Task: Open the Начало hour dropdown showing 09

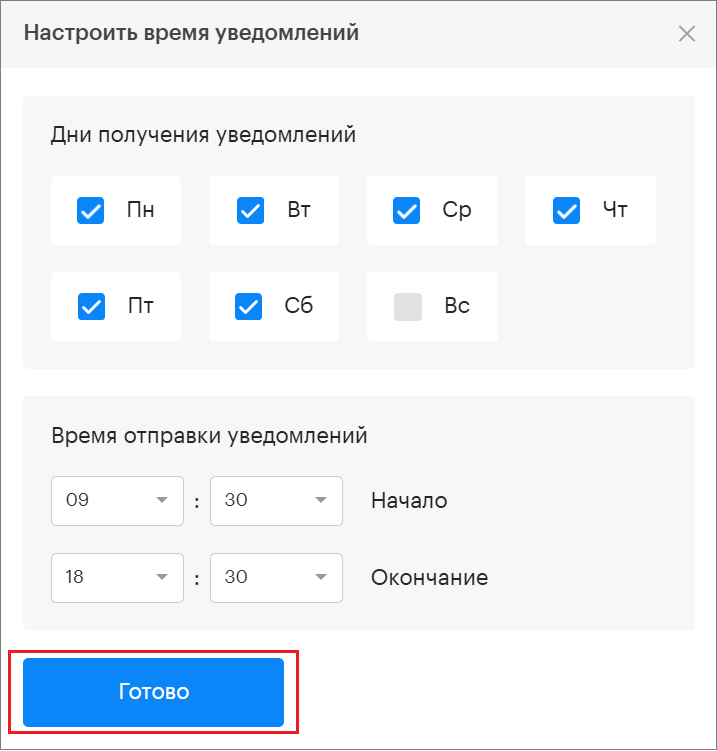Action: coord(117,501)
